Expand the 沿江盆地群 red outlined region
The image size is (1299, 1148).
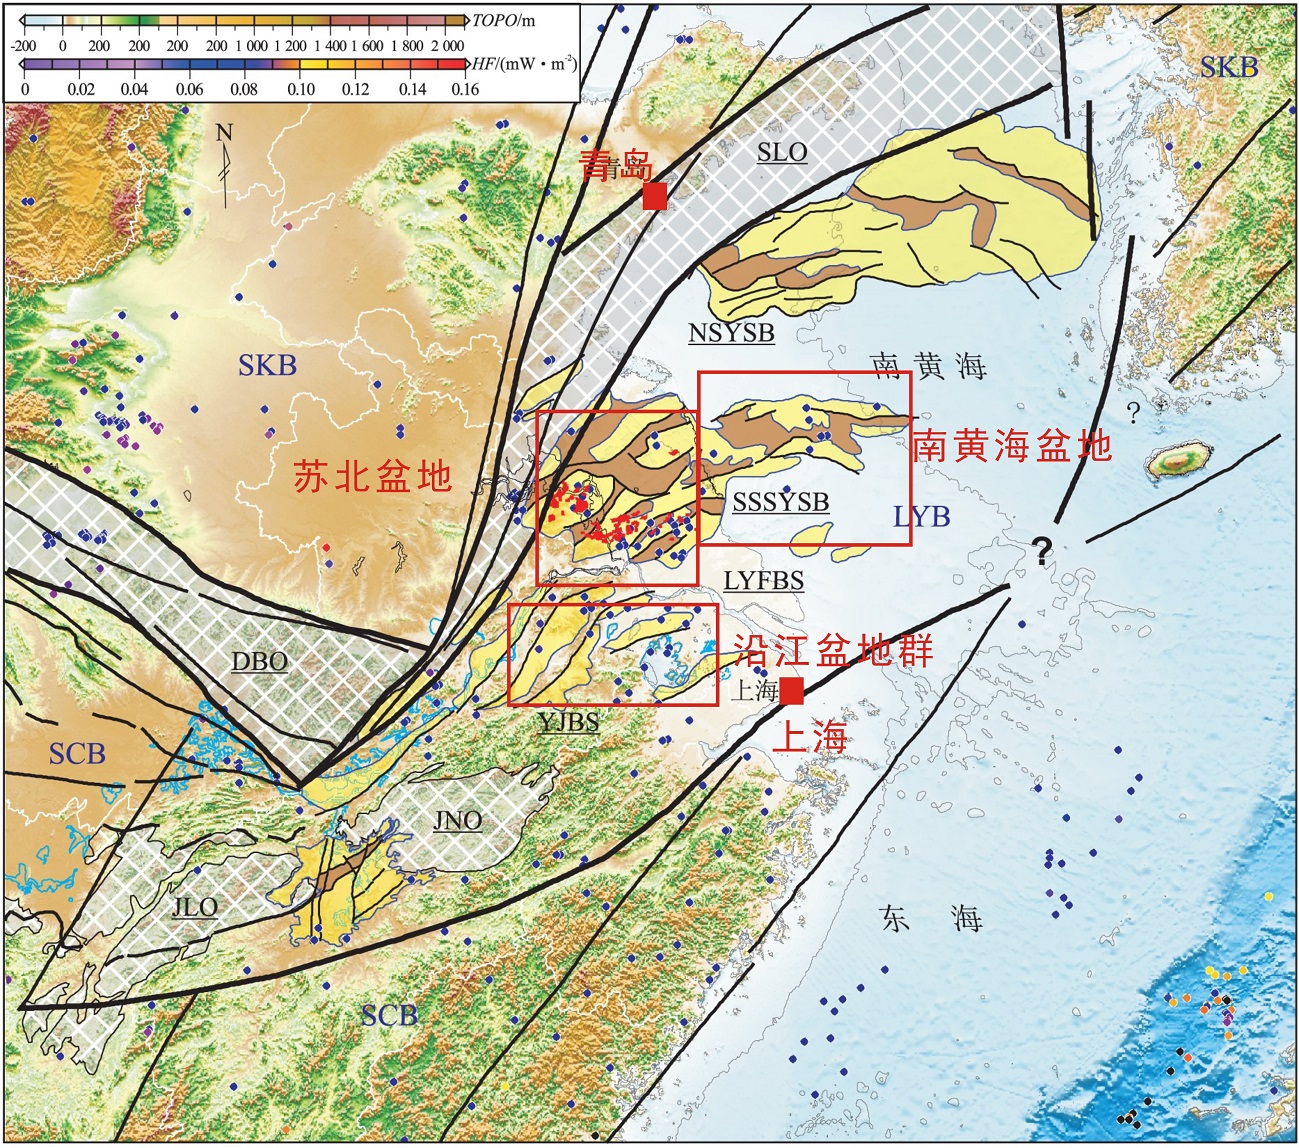click(615, 657)
